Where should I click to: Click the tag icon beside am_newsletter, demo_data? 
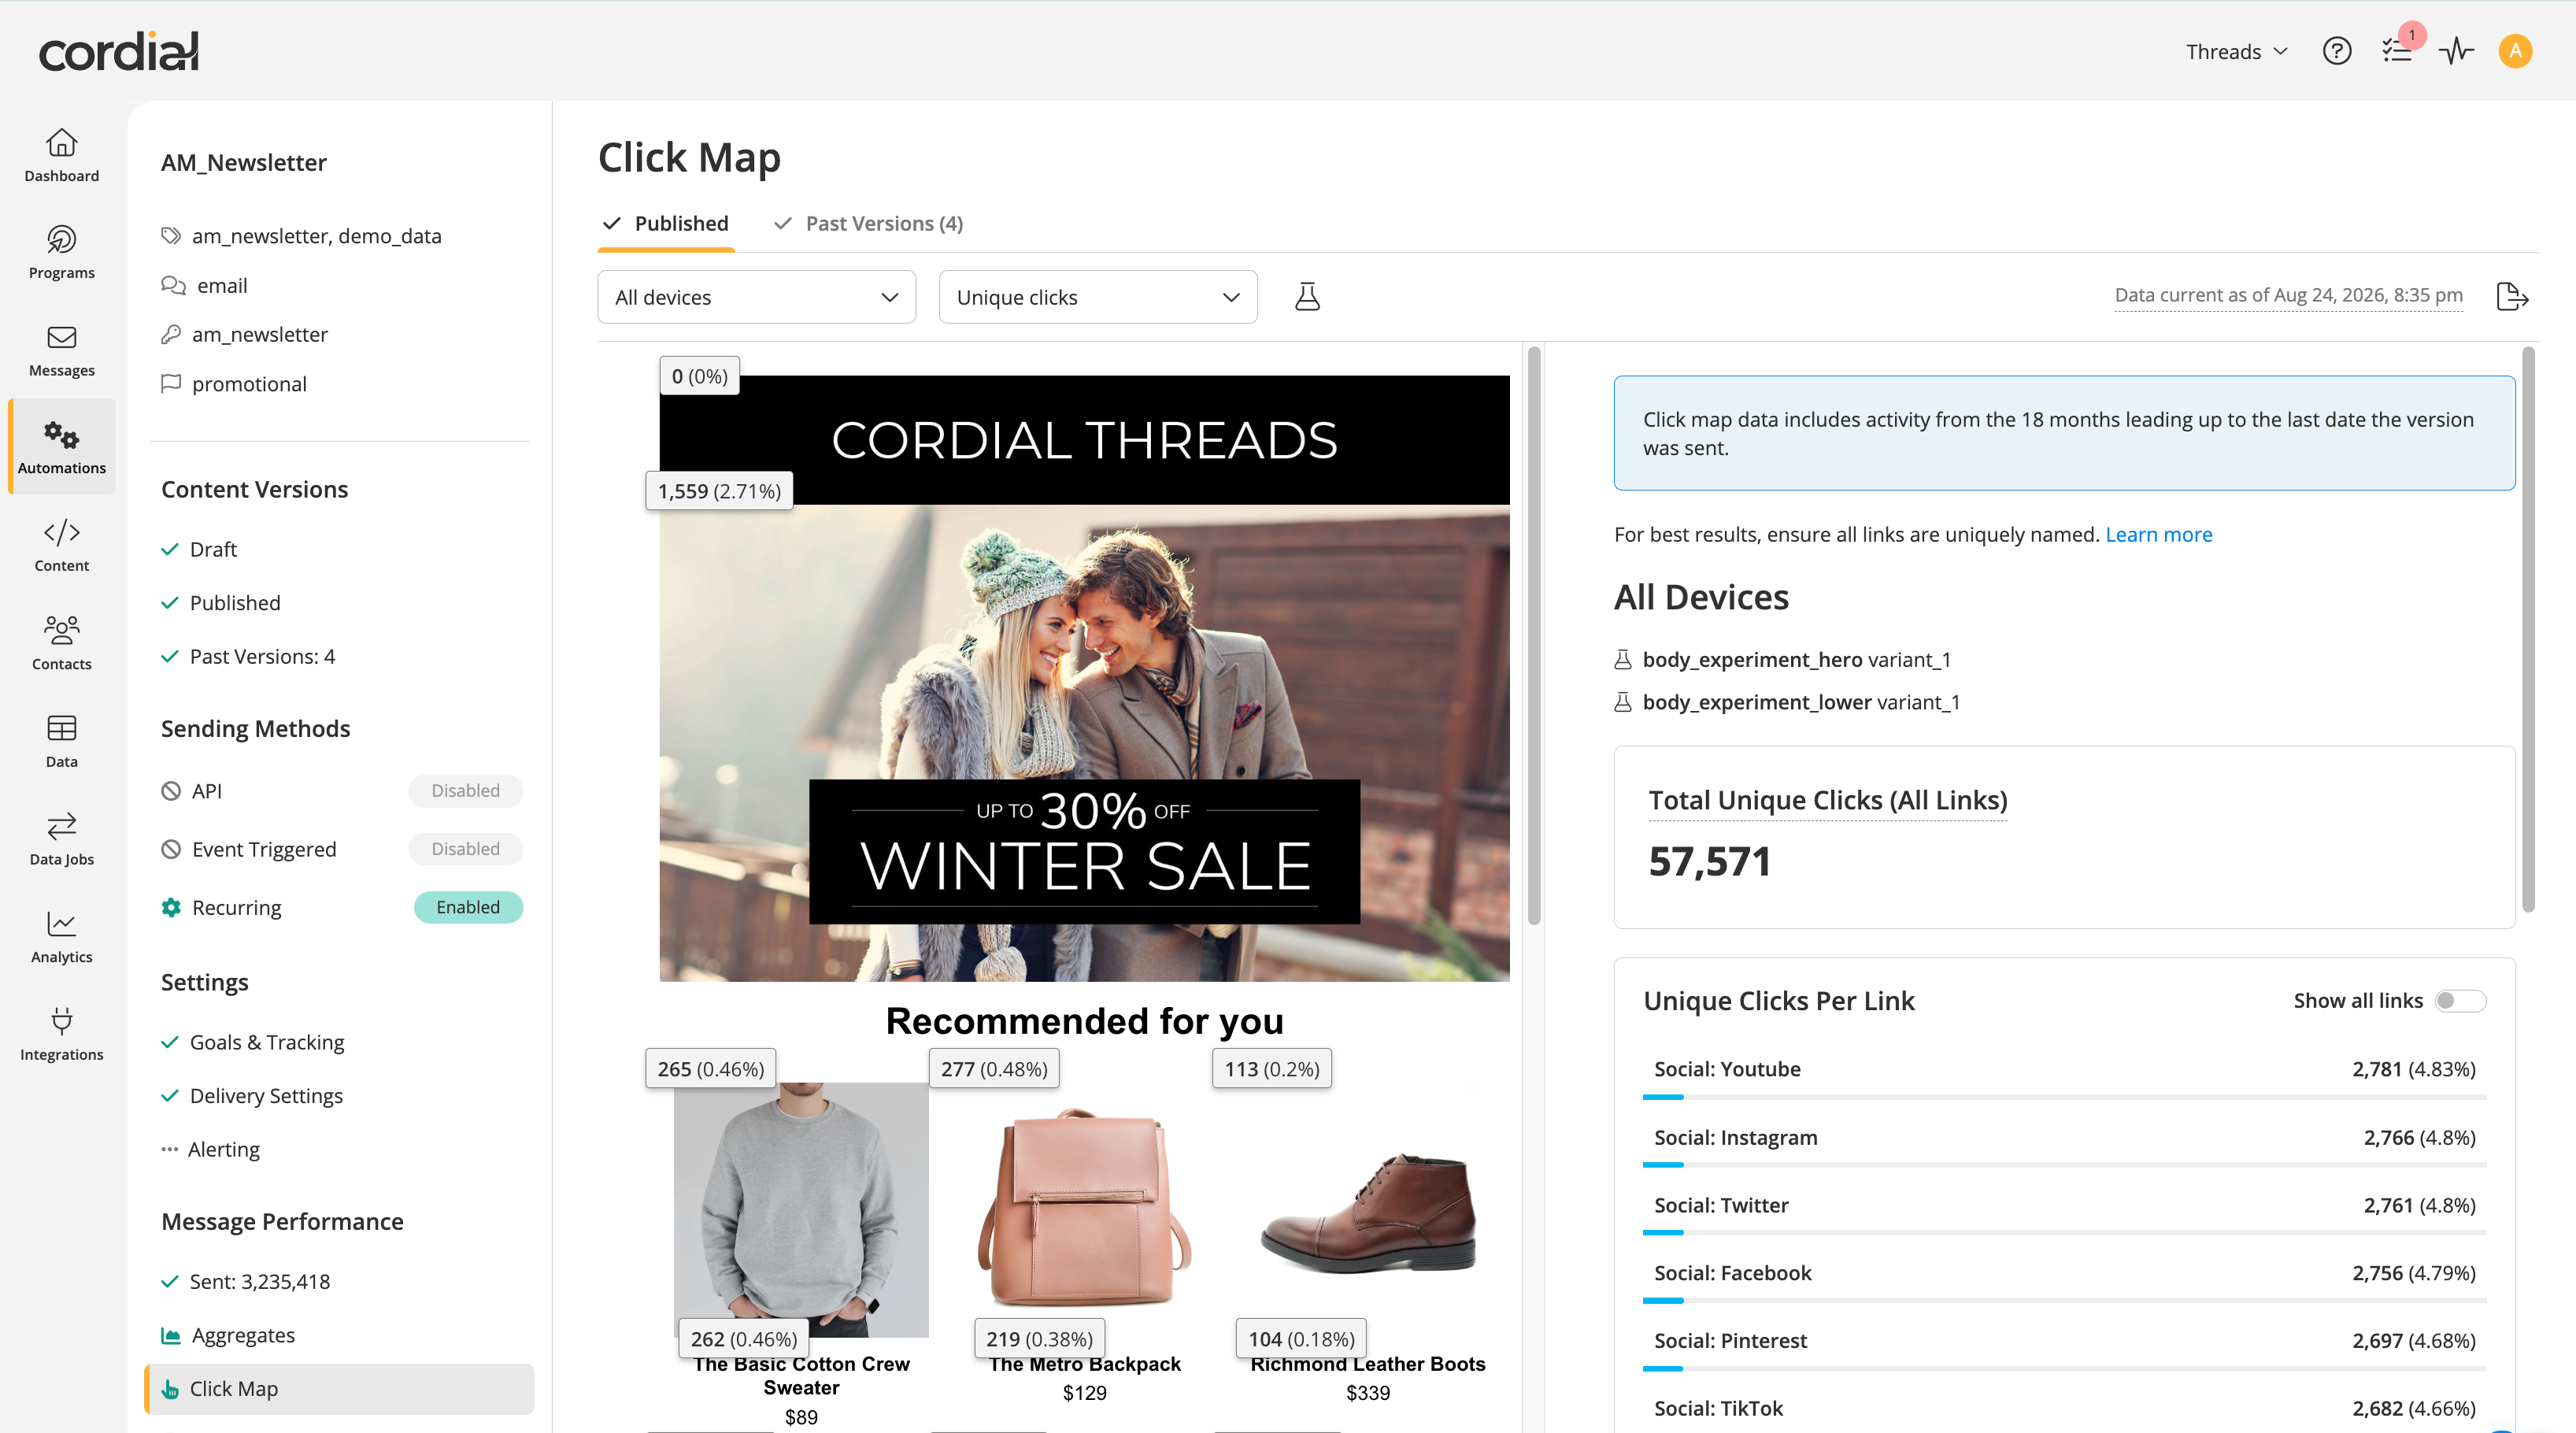coord(171,236)
